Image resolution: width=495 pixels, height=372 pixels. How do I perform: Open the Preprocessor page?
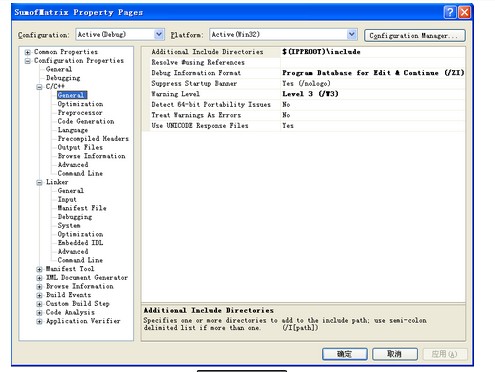pos(80,112)
